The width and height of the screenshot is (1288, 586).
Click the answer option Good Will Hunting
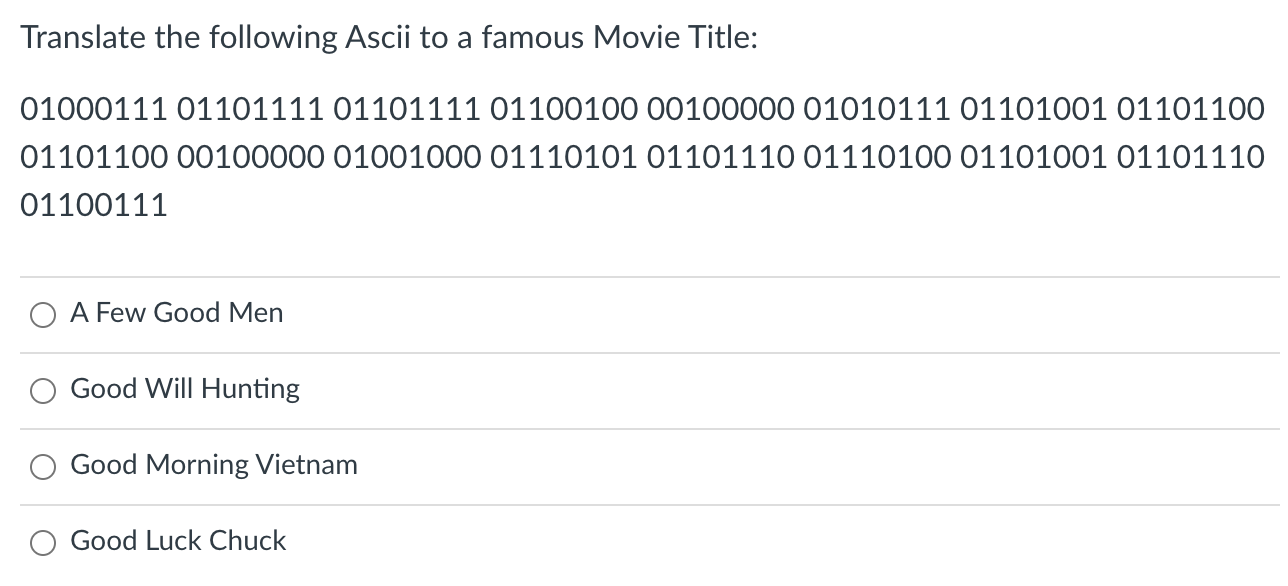(x=184, y=389)
